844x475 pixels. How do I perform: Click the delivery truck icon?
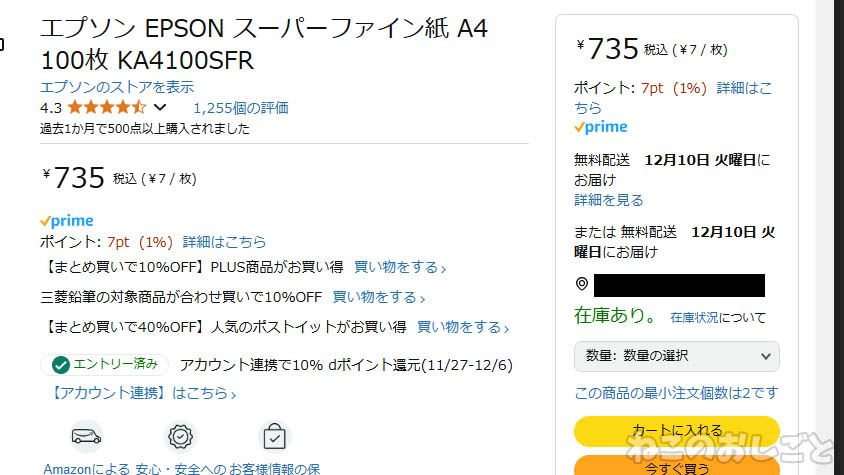[x=86, y=436]
